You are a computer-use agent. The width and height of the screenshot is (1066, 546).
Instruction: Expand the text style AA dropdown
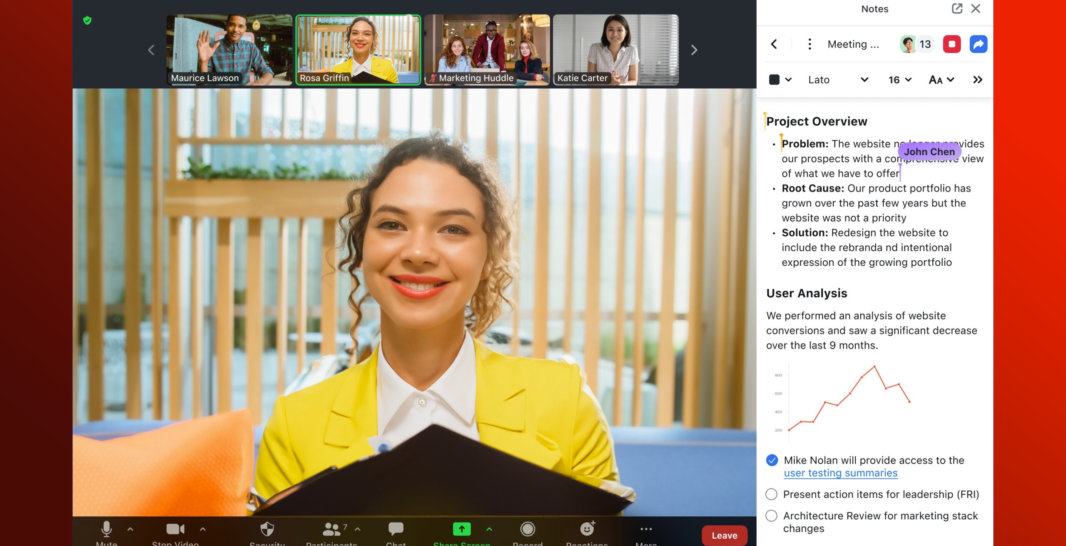pos(941,80)
